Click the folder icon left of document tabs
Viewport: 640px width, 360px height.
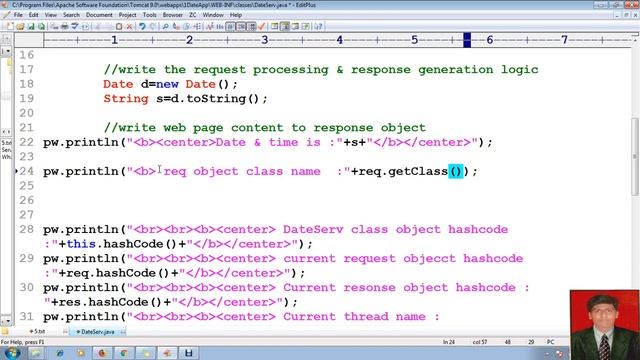click(5, 332)
